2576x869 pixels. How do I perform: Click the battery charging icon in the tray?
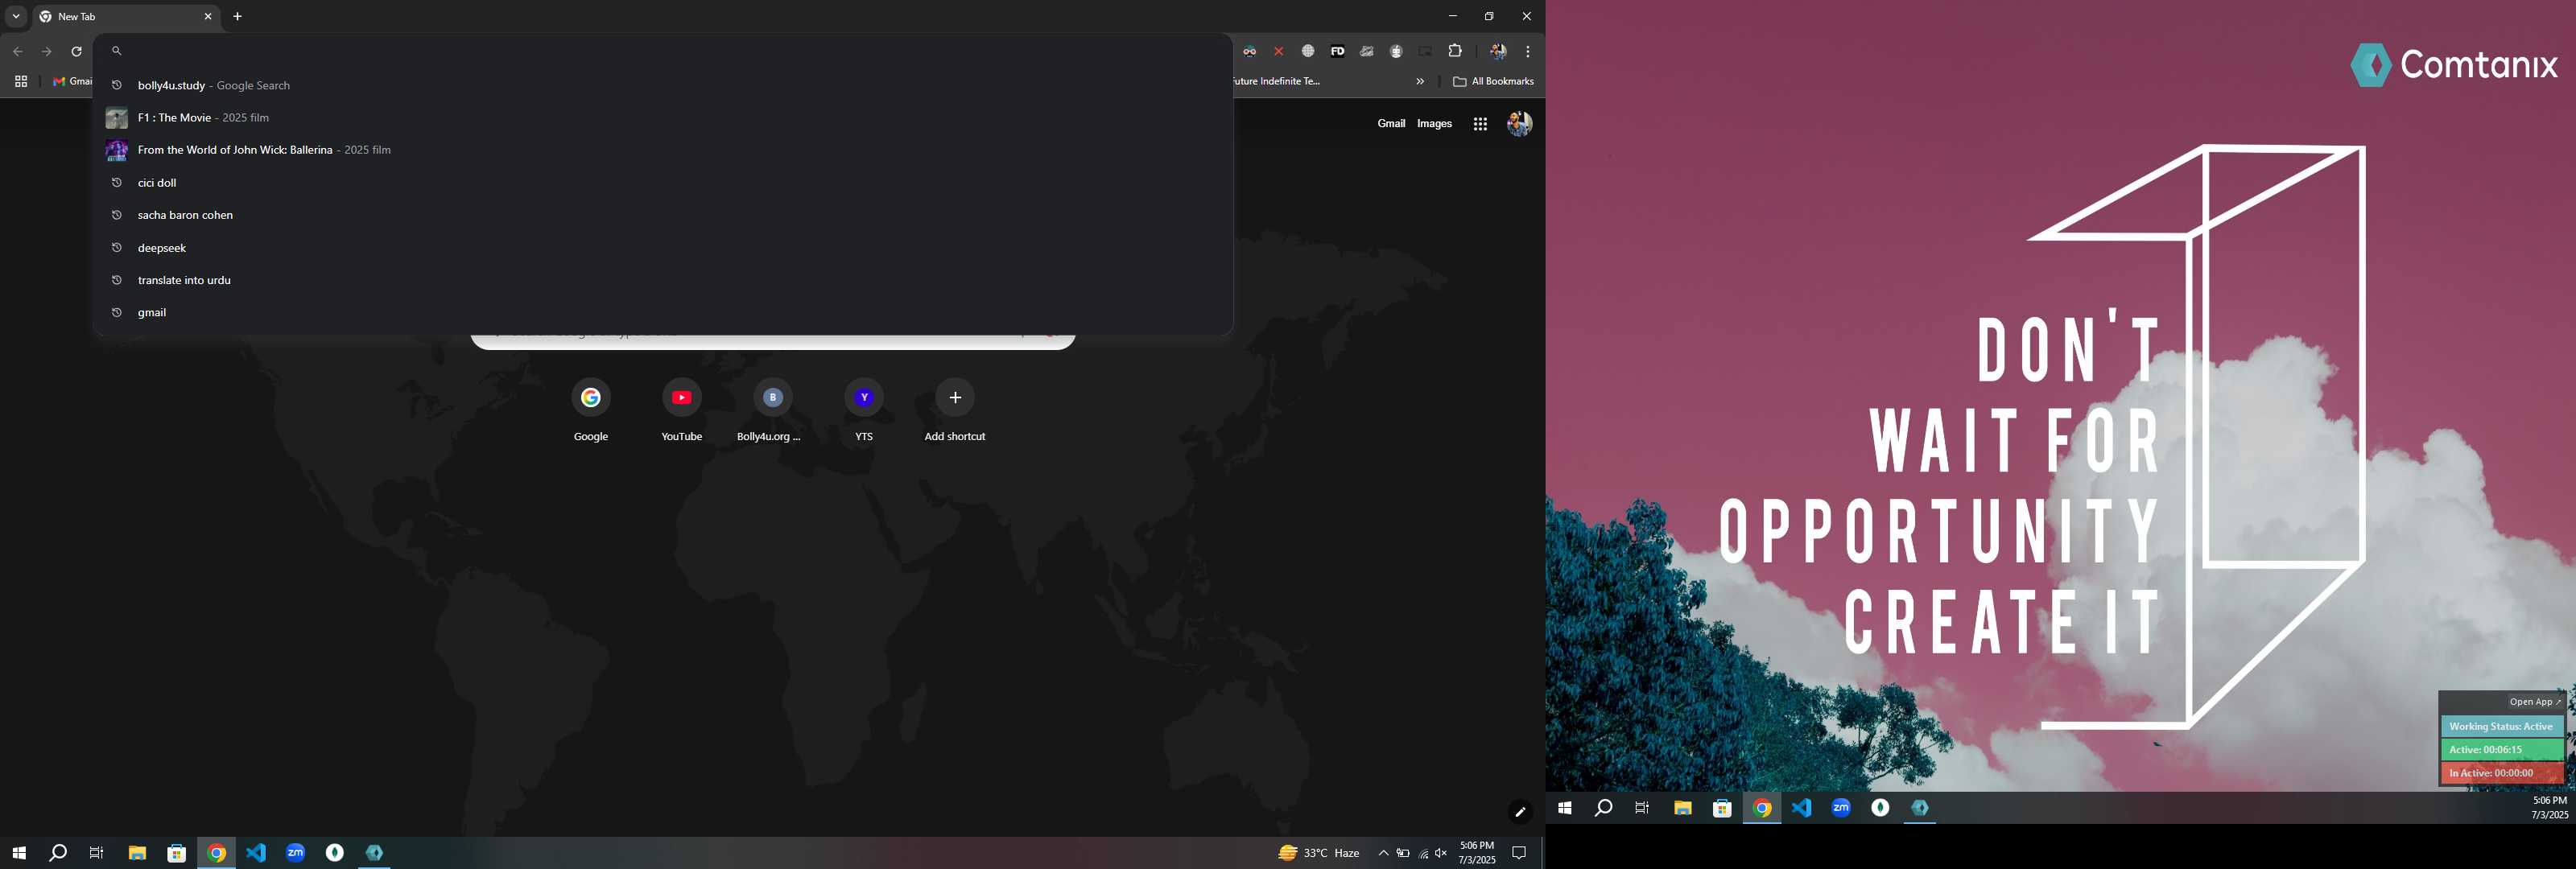(1403, 853)
